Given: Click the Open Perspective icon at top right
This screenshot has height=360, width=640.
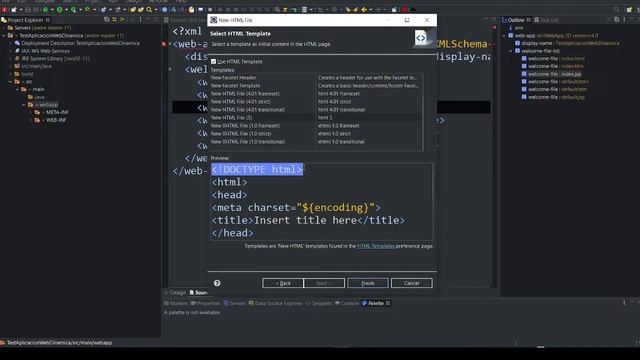Looking at the screenshot, I should pyautogui.click(x=629, y=9).
